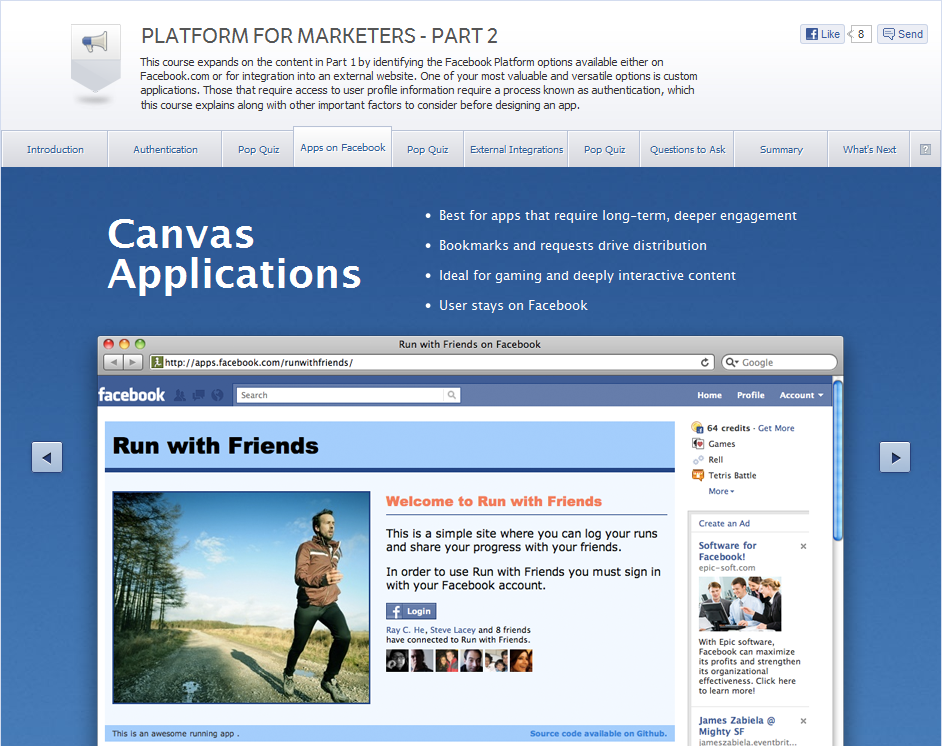Click the browser forward arrow button
Viewport: 942px width, 746px height.
(x=133, y=362)
